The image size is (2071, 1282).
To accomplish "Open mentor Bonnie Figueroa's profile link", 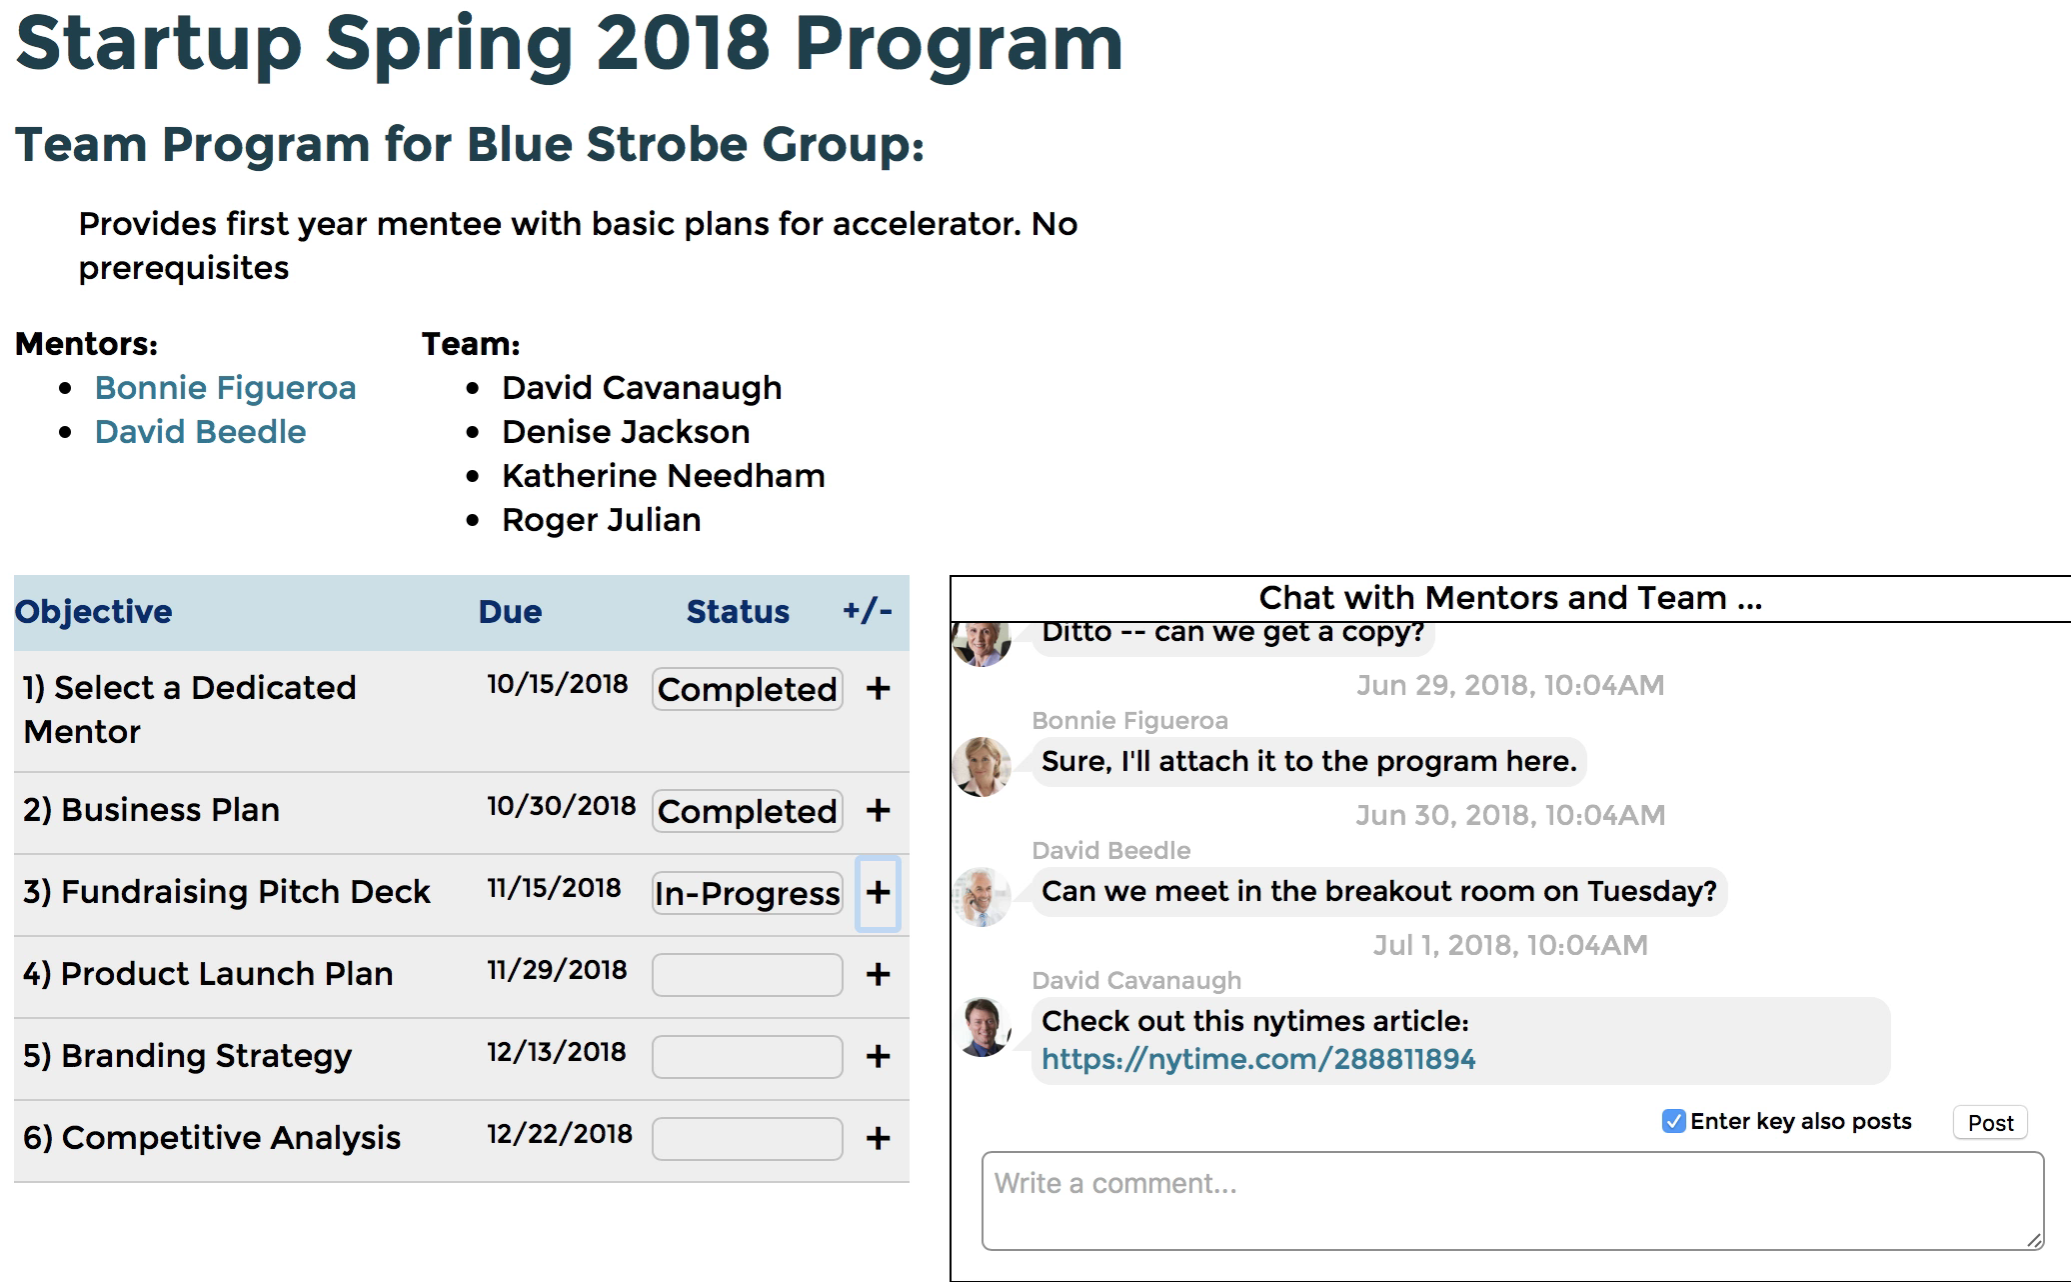I will 225,388.
